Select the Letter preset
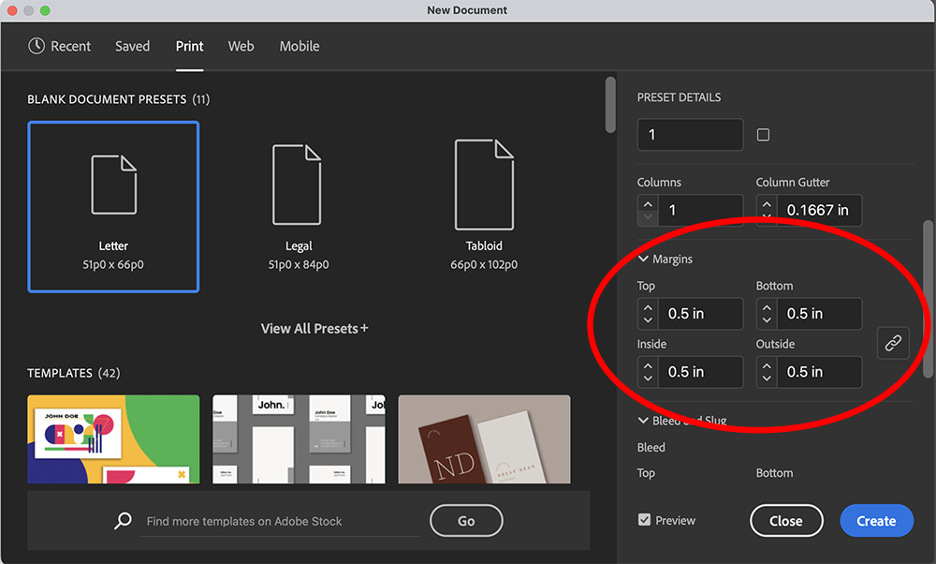Viewport: 936px width, 564px height. [x=113, y=207]
